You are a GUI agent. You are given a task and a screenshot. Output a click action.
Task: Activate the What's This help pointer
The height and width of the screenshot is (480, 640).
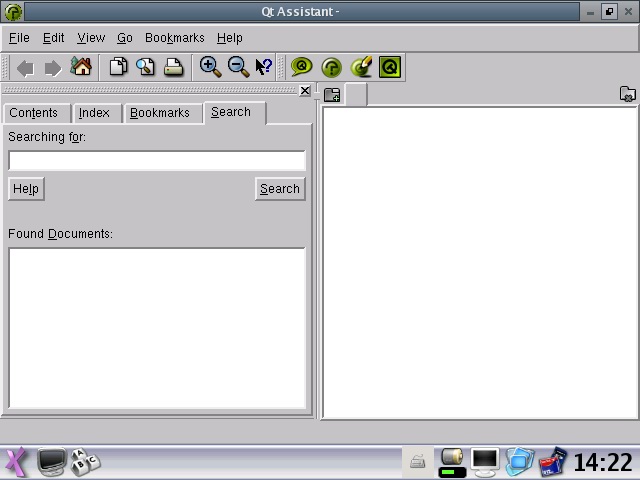(264, 67)
